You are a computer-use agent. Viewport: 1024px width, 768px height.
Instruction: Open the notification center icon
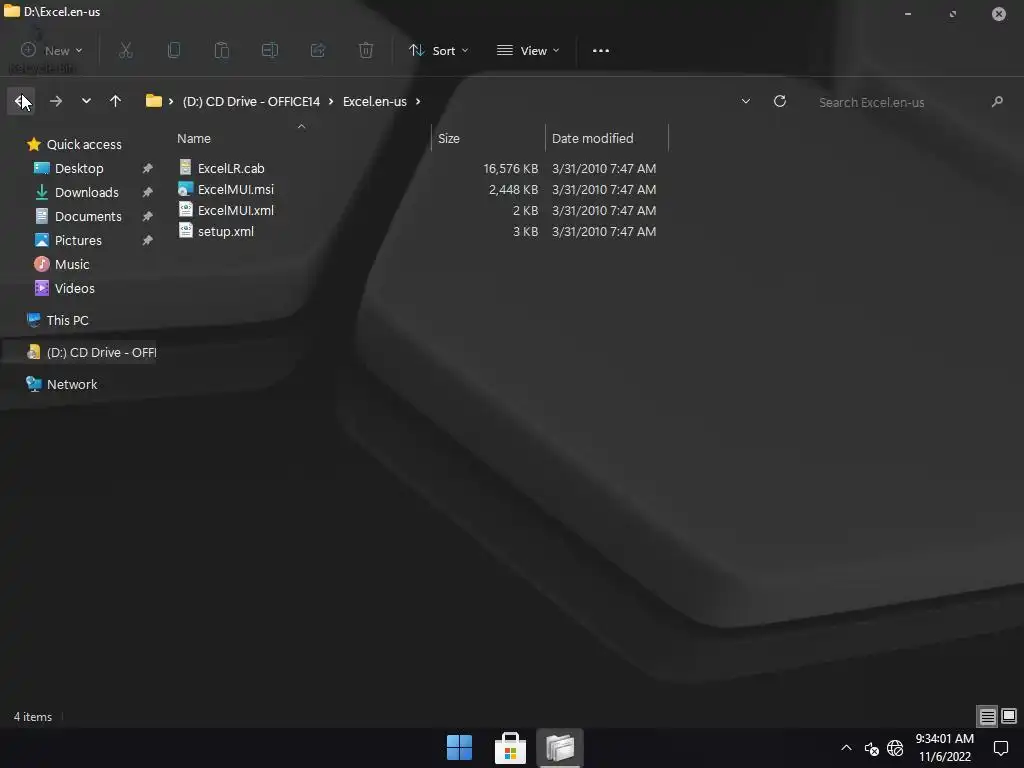point(1000,748)
